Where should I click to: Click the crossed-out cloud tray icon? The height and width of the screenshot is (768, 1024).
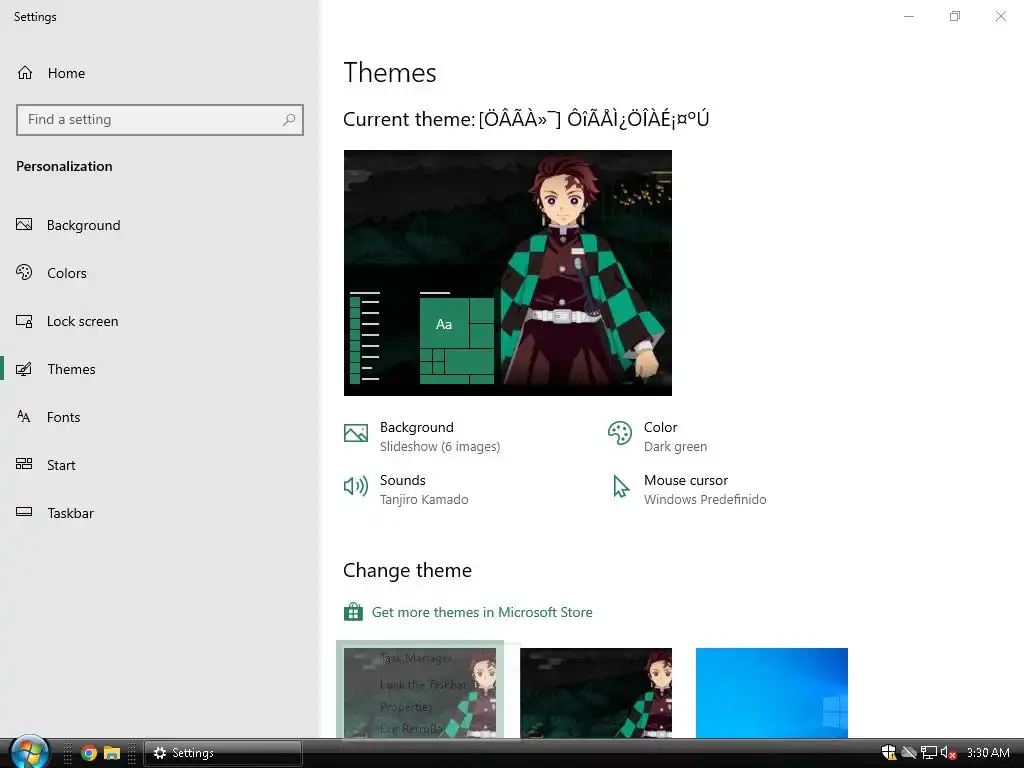909,753
